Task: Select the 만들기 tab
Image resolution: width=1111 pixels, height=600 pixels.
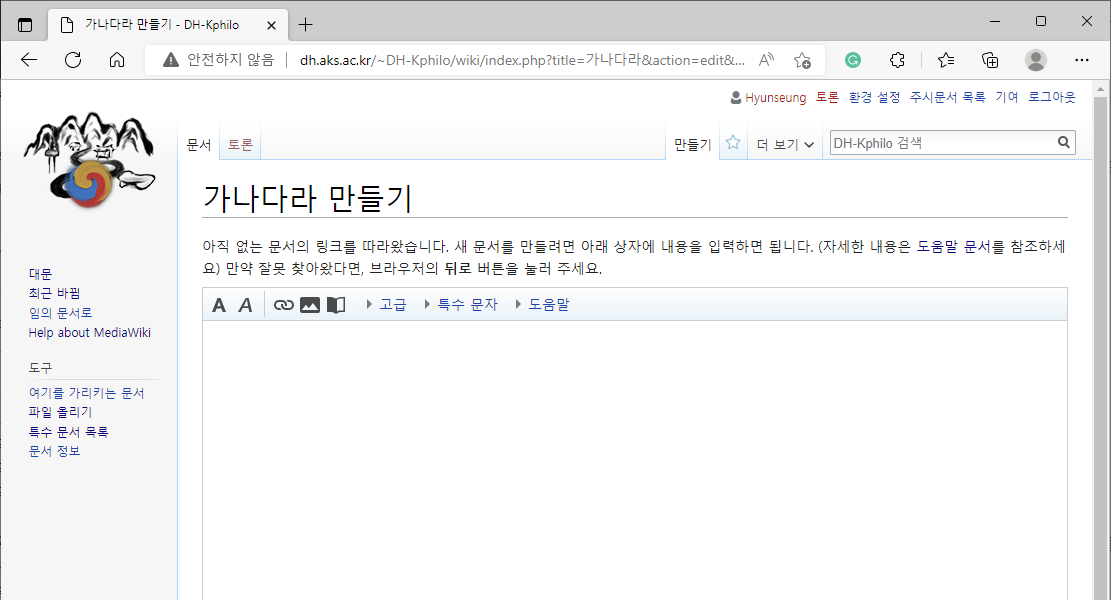Action: (692, 144)
